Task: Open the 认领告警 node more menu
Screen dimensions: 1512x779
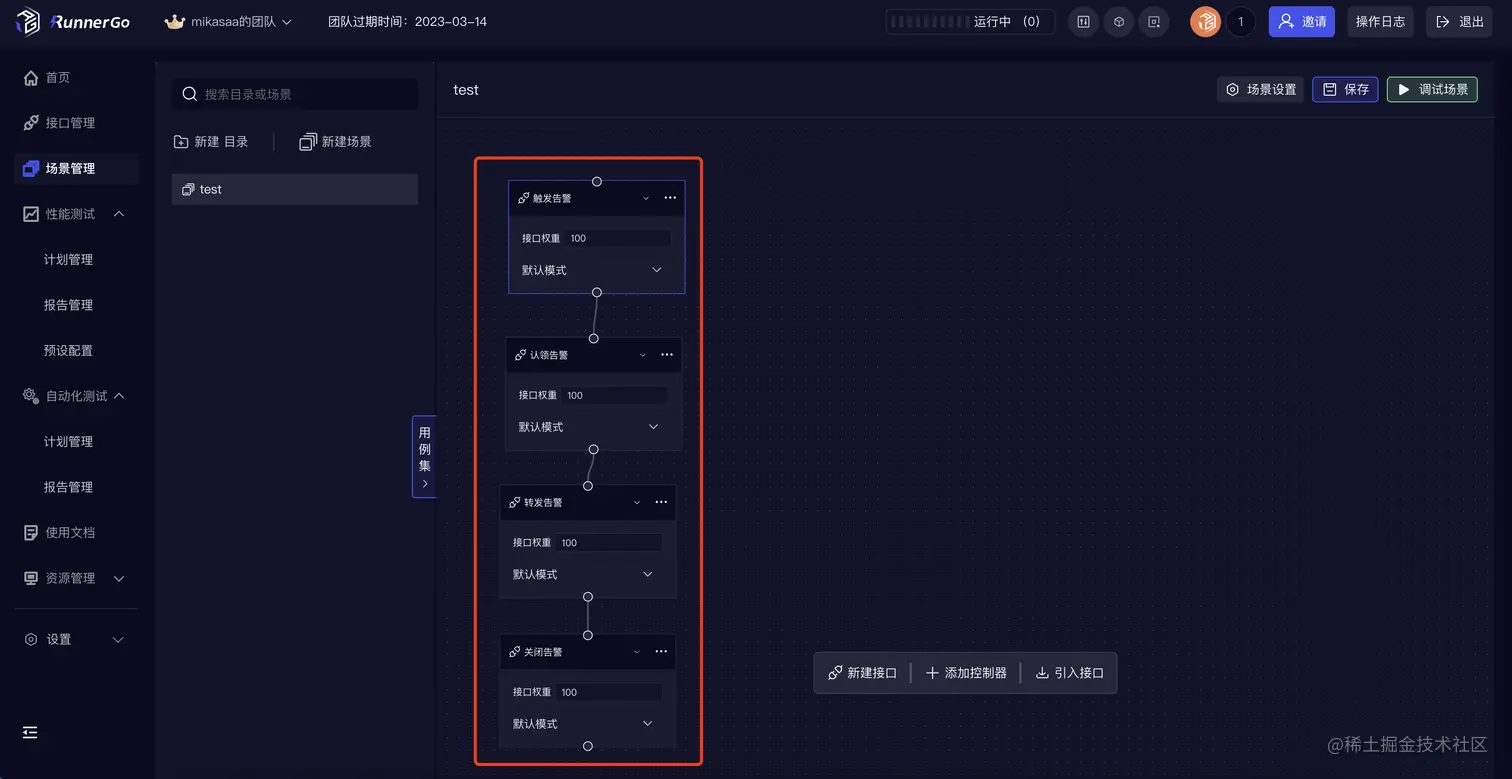Action: click(667, 355)
